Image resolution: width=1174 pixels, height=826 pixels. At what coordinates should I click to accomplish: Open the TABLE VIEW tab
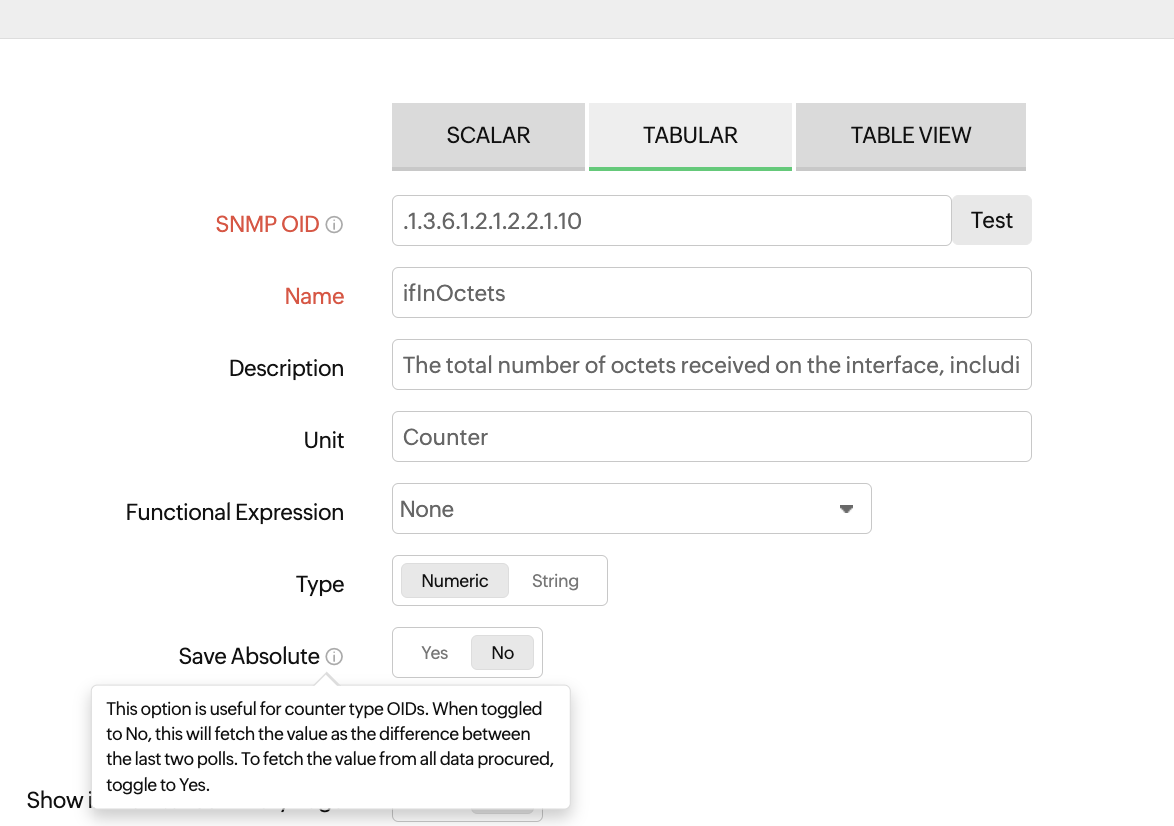[x=910, y=135]
